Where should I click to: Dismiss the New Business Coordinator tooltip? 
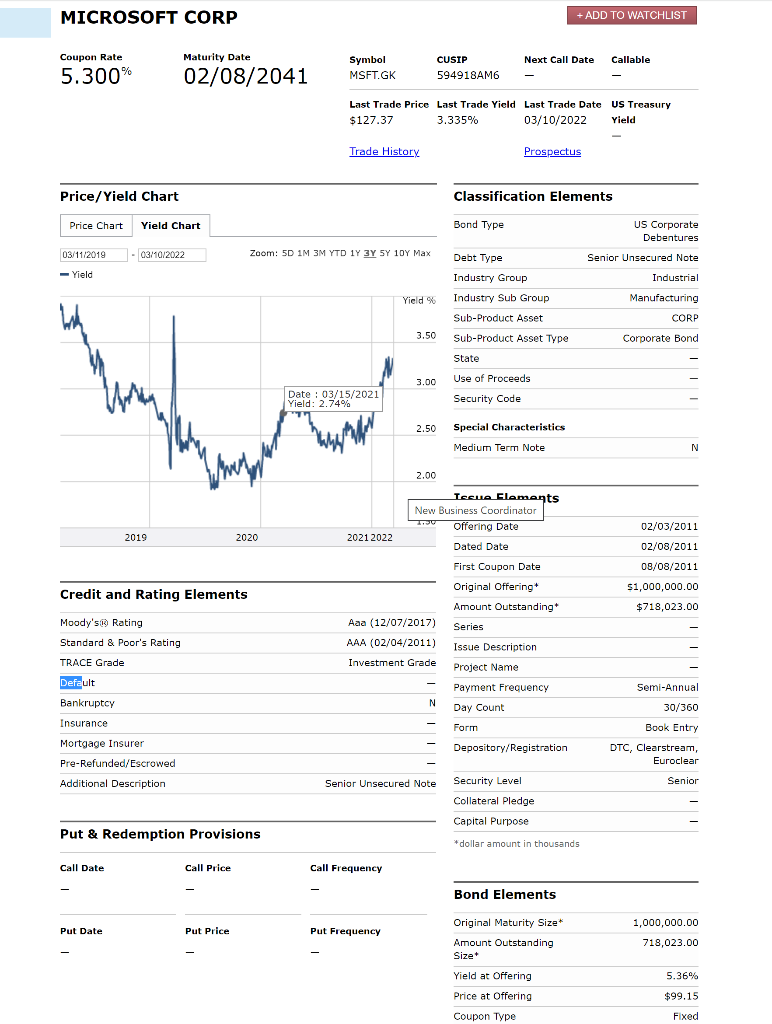tap(476, 510)
